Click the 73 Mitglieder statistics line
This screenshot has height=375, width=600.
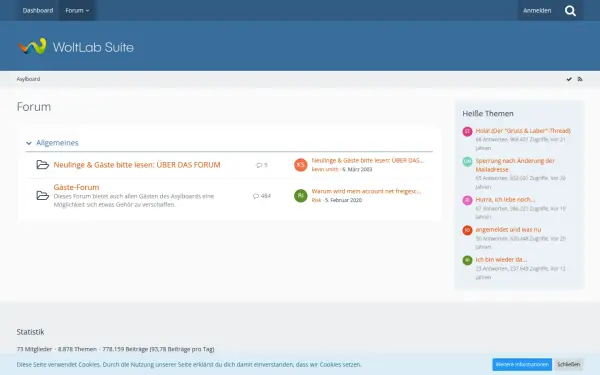tap(115, 349)
